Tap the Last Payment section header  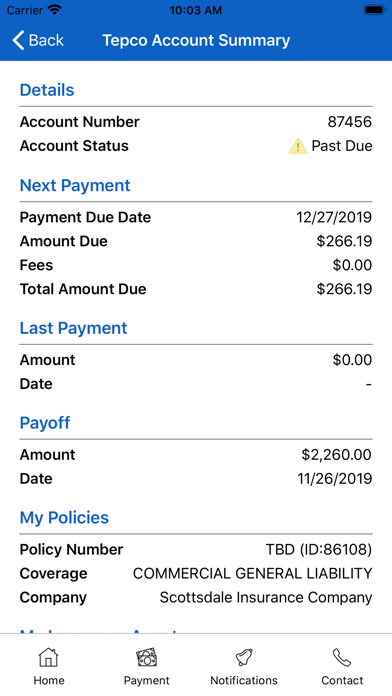74,328
